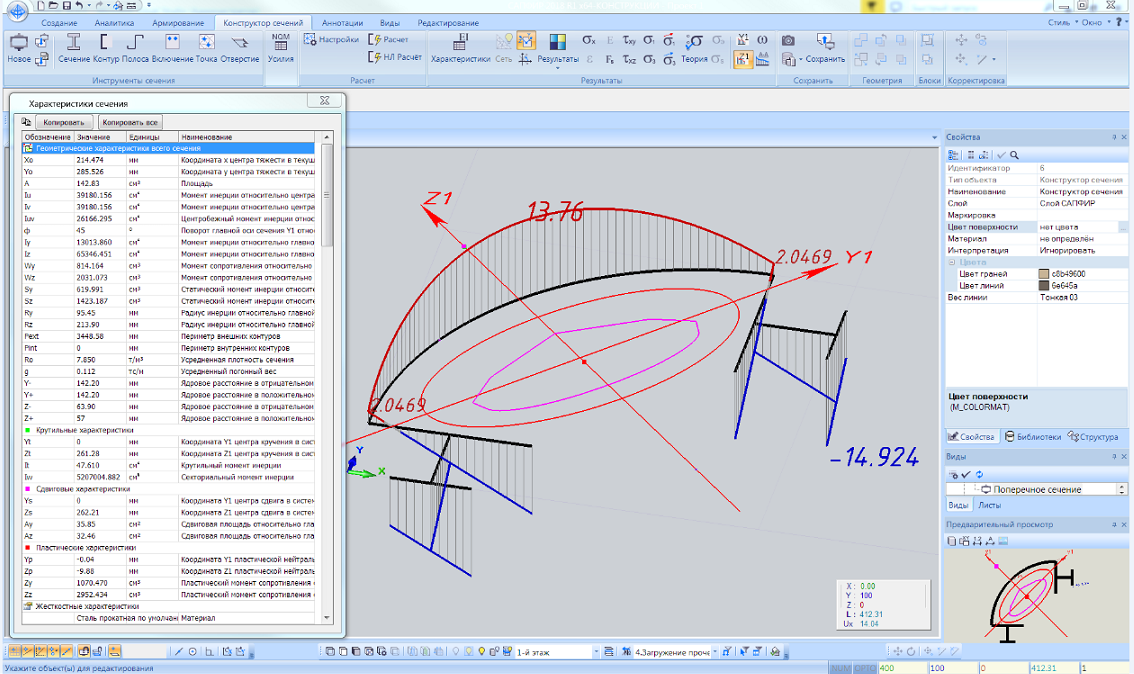Toggle the Z1 diagram display button
The height and width of the screenshot is (674, 1134).
[743, 60]
